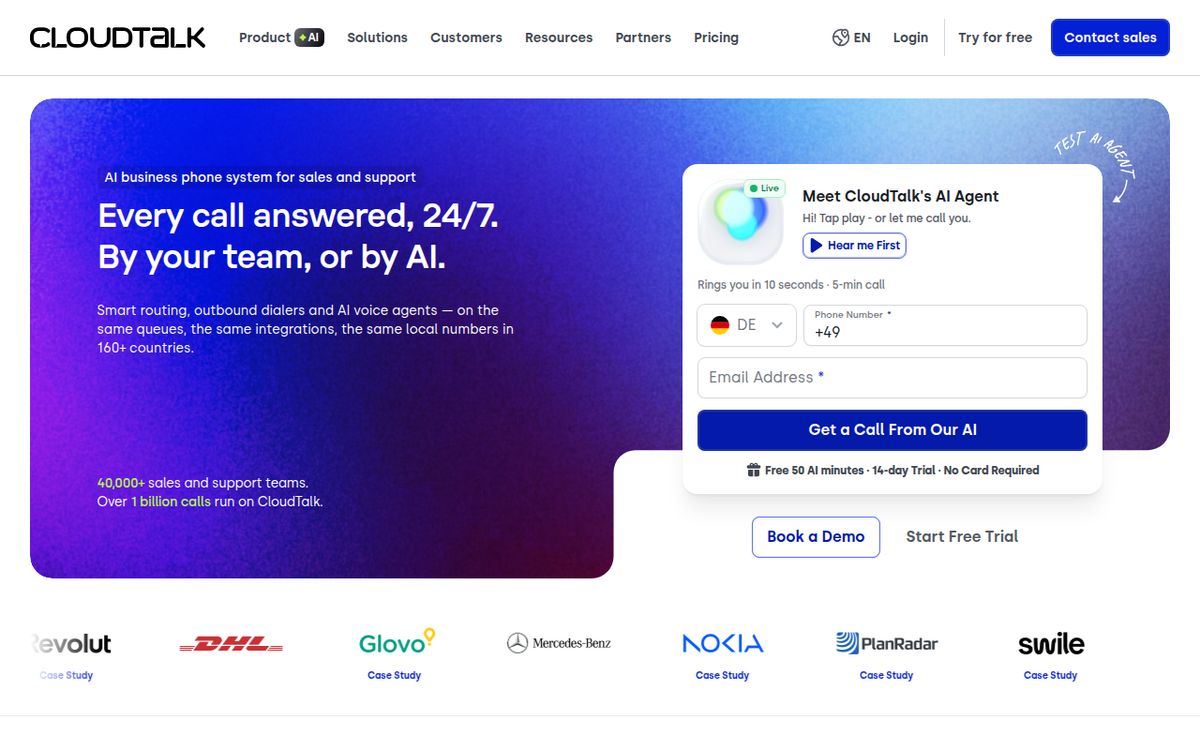Click the Contact sales button
This screenshot has width=1200, height=750.
(1110, 37)
